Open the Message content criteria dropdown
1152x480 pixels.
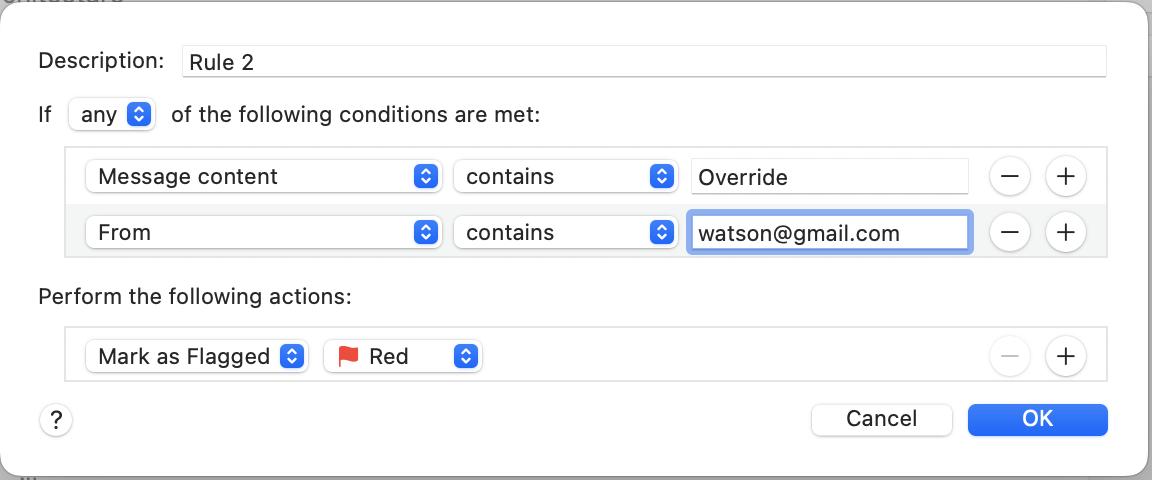pos(264,176)
